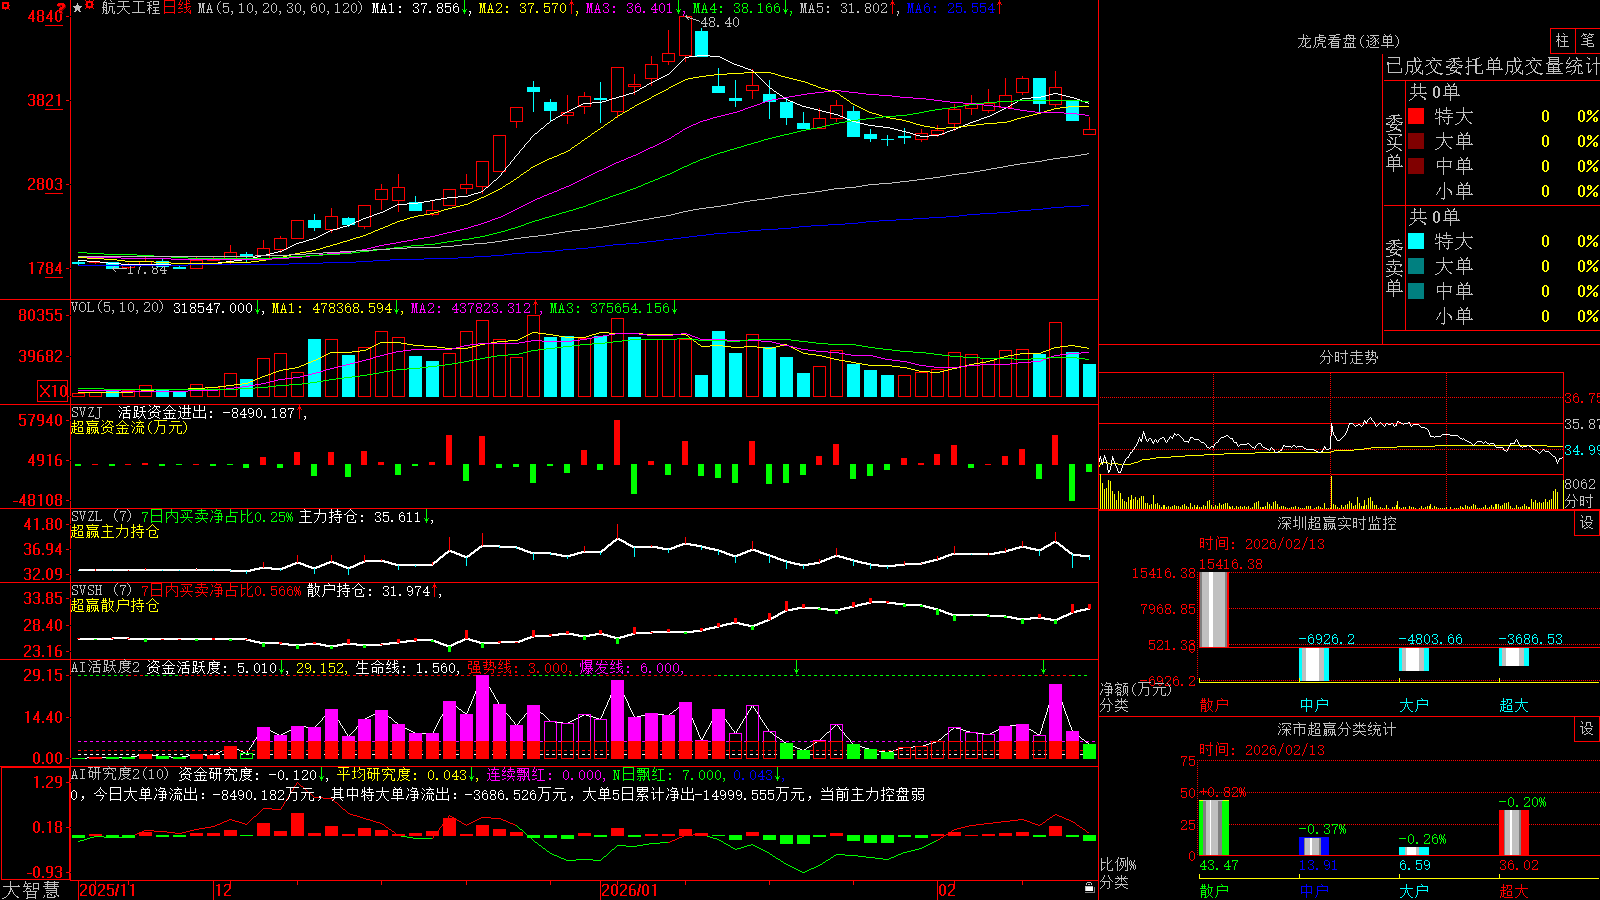
Task: Click the lock icon at chart bottom-right
Action: [1090, 888]
